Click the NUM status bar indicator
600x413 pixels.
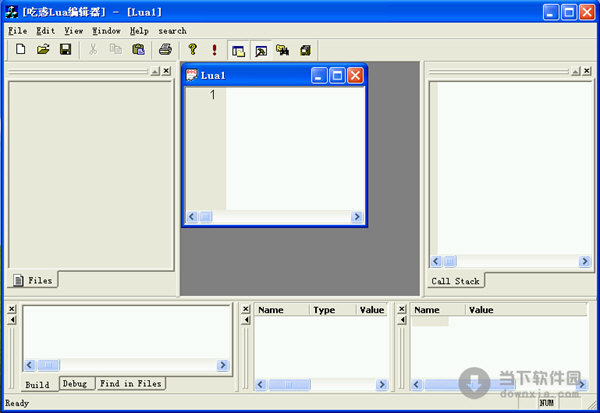point(546,403)
